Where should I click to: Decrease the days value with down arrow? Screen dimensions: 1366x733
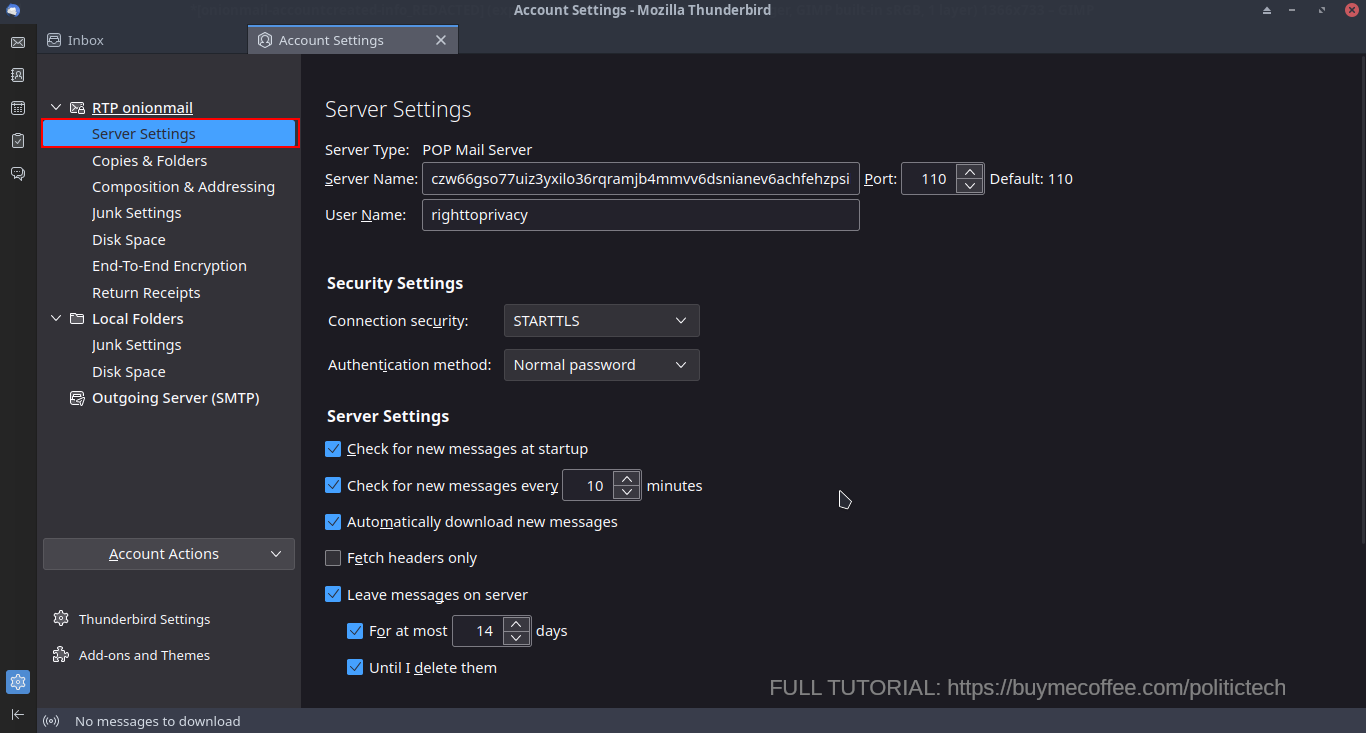coord(516,638)
